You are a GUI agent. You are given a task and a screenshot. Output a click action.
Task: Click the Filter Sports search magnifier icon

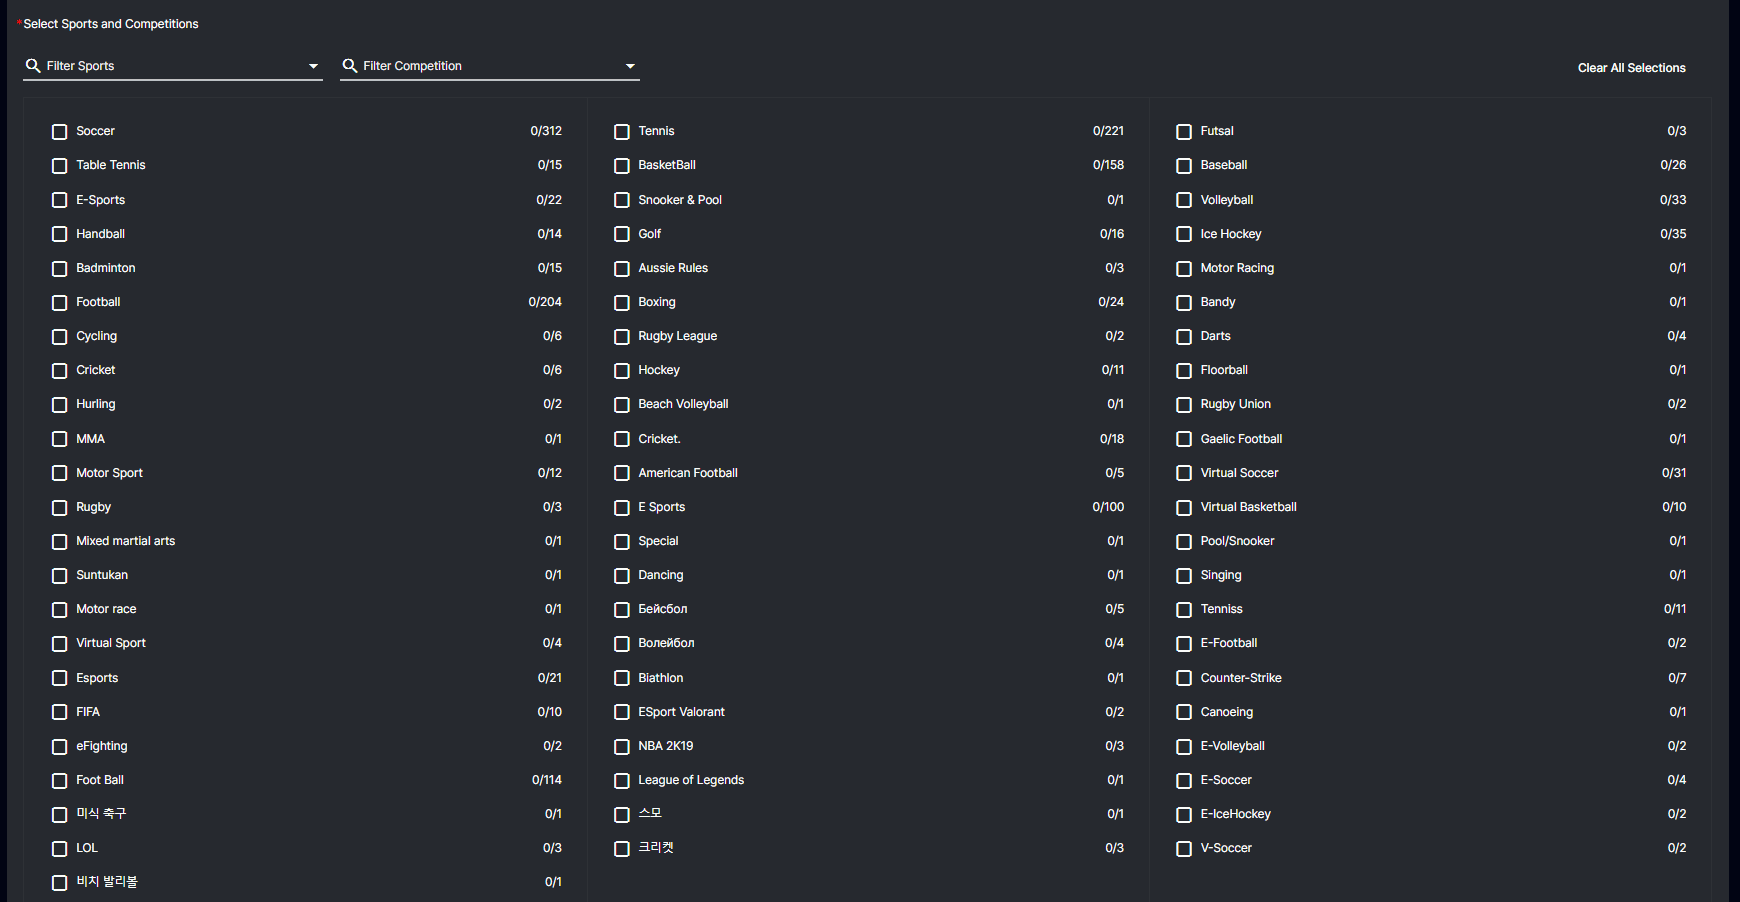pyautogui.click(x=33, y=66)
